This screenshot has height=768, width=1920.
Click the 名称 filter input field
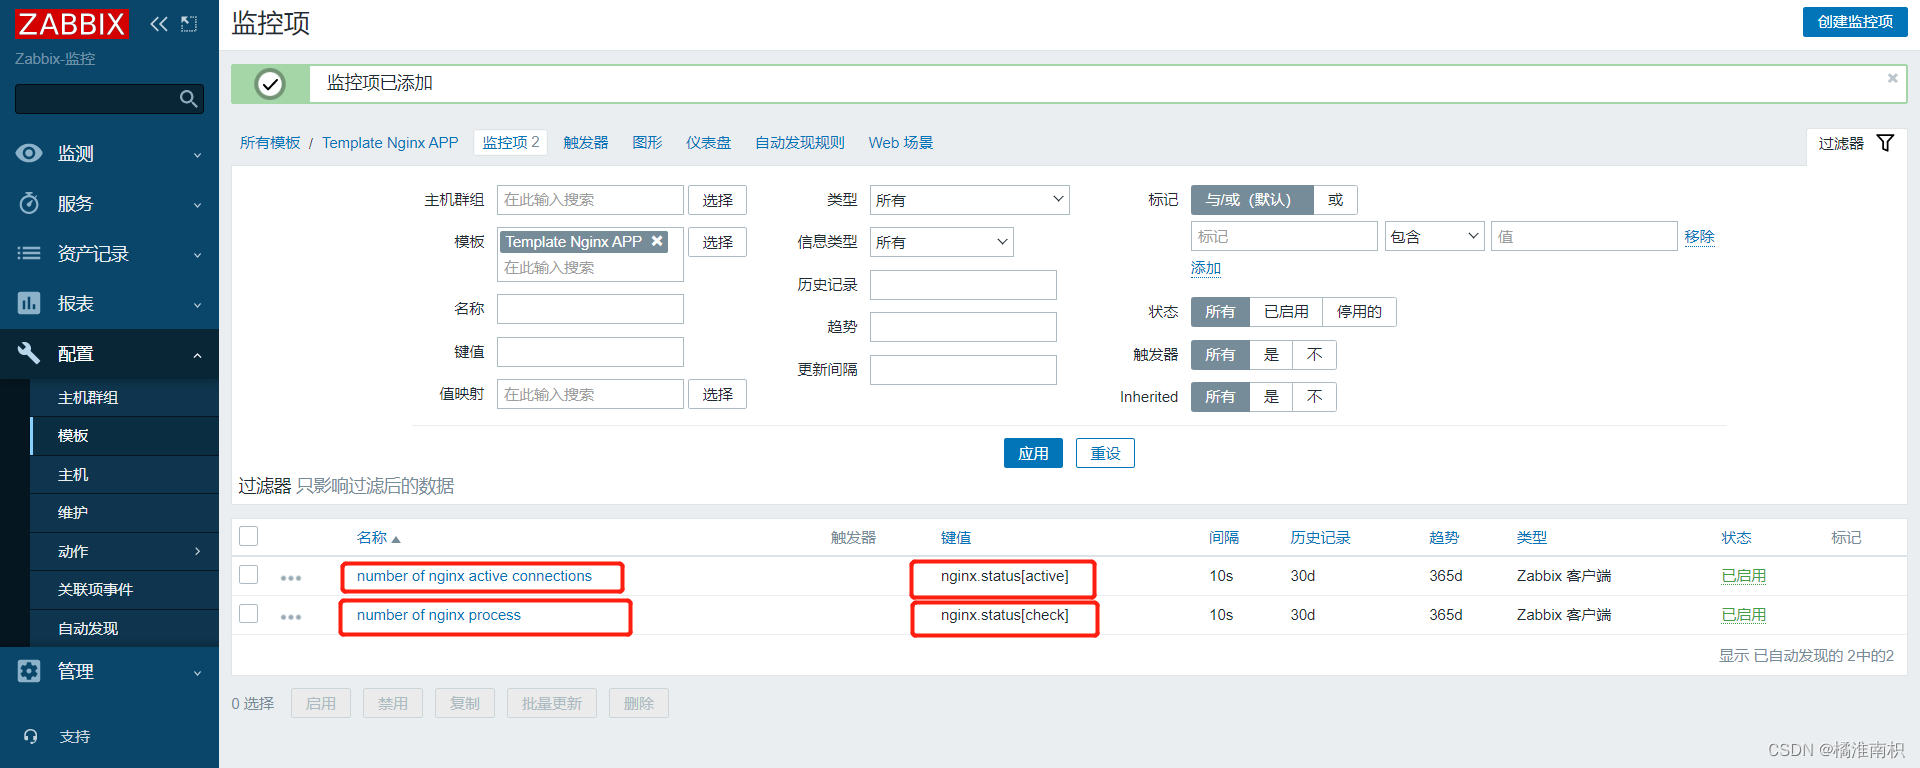(590, 309)
